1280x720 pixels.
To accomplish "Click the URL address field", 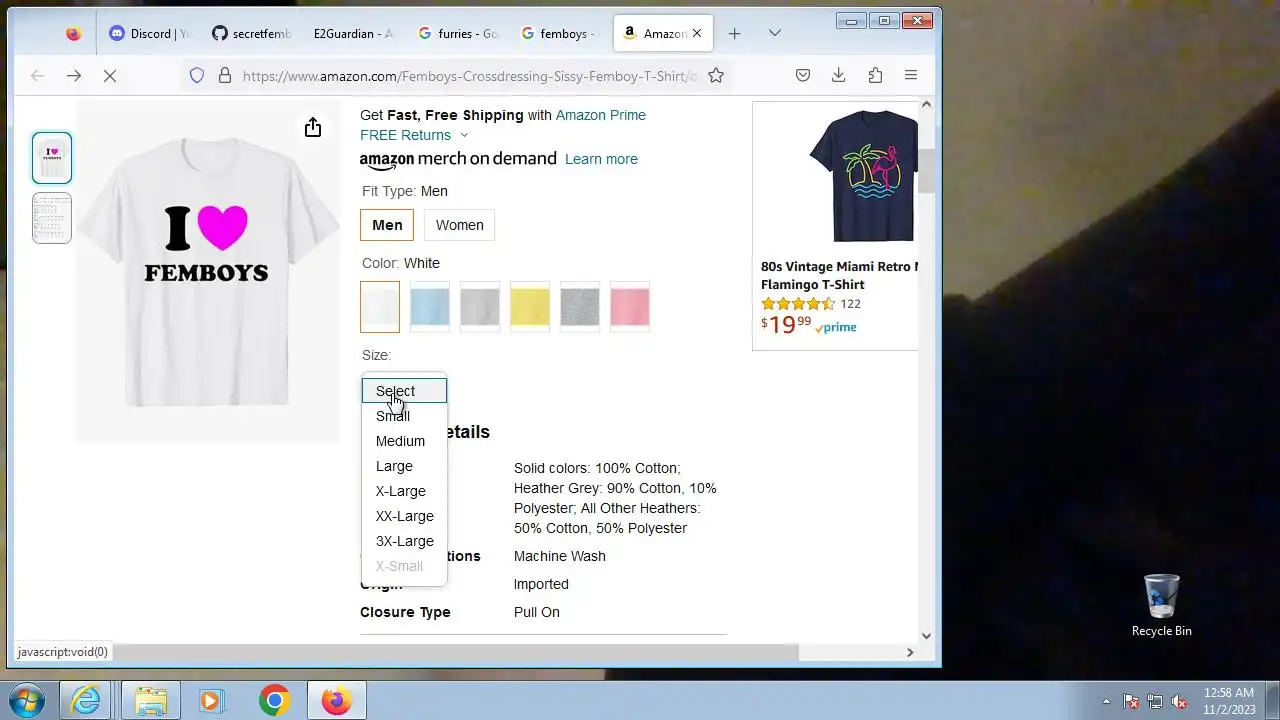I will 470,75.
